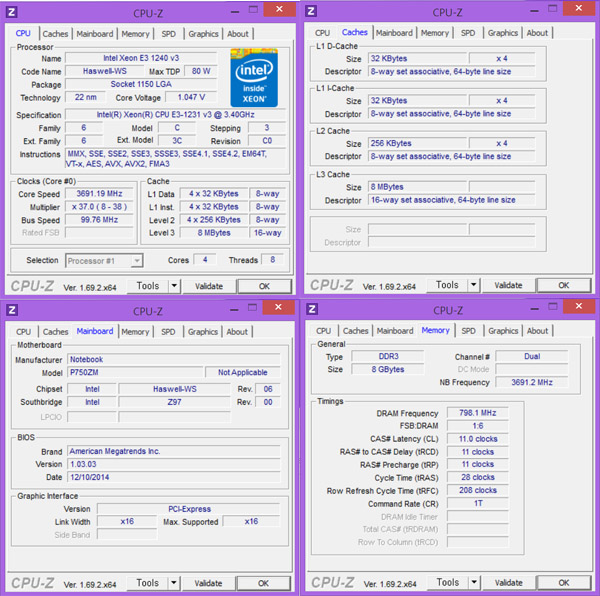Click OK in Caches window

click(564, 285)
